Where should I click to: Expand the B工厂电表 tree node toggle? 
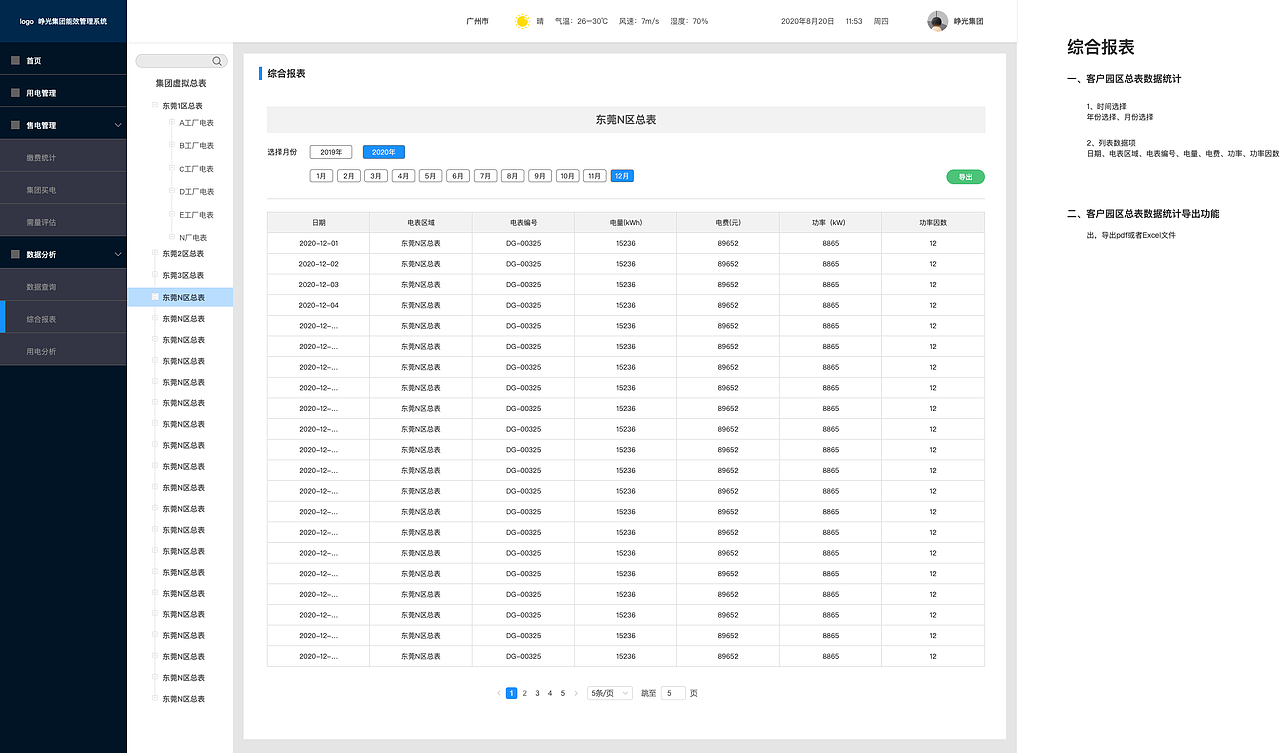172,146
